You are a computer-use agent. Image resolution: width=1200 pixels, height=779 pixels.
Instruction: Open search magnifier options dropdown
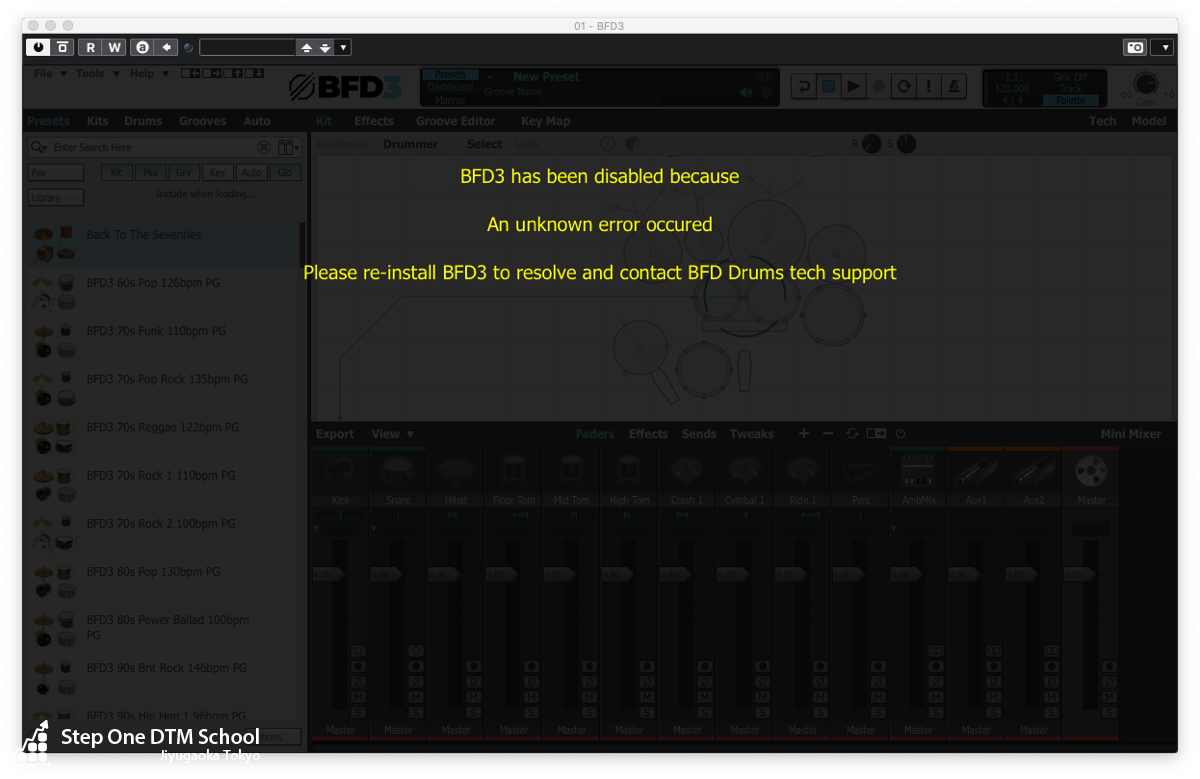click(38, 147)
